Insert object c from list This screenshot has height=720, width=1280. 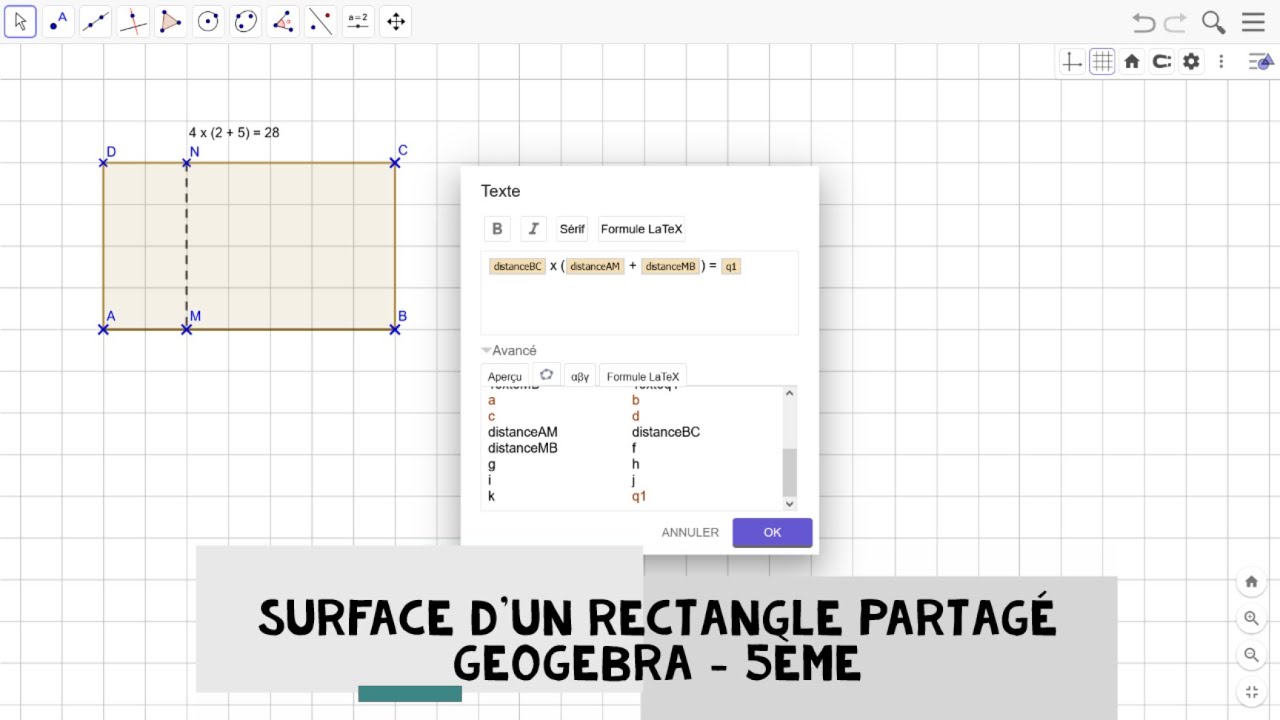click(x=492, y=416)
